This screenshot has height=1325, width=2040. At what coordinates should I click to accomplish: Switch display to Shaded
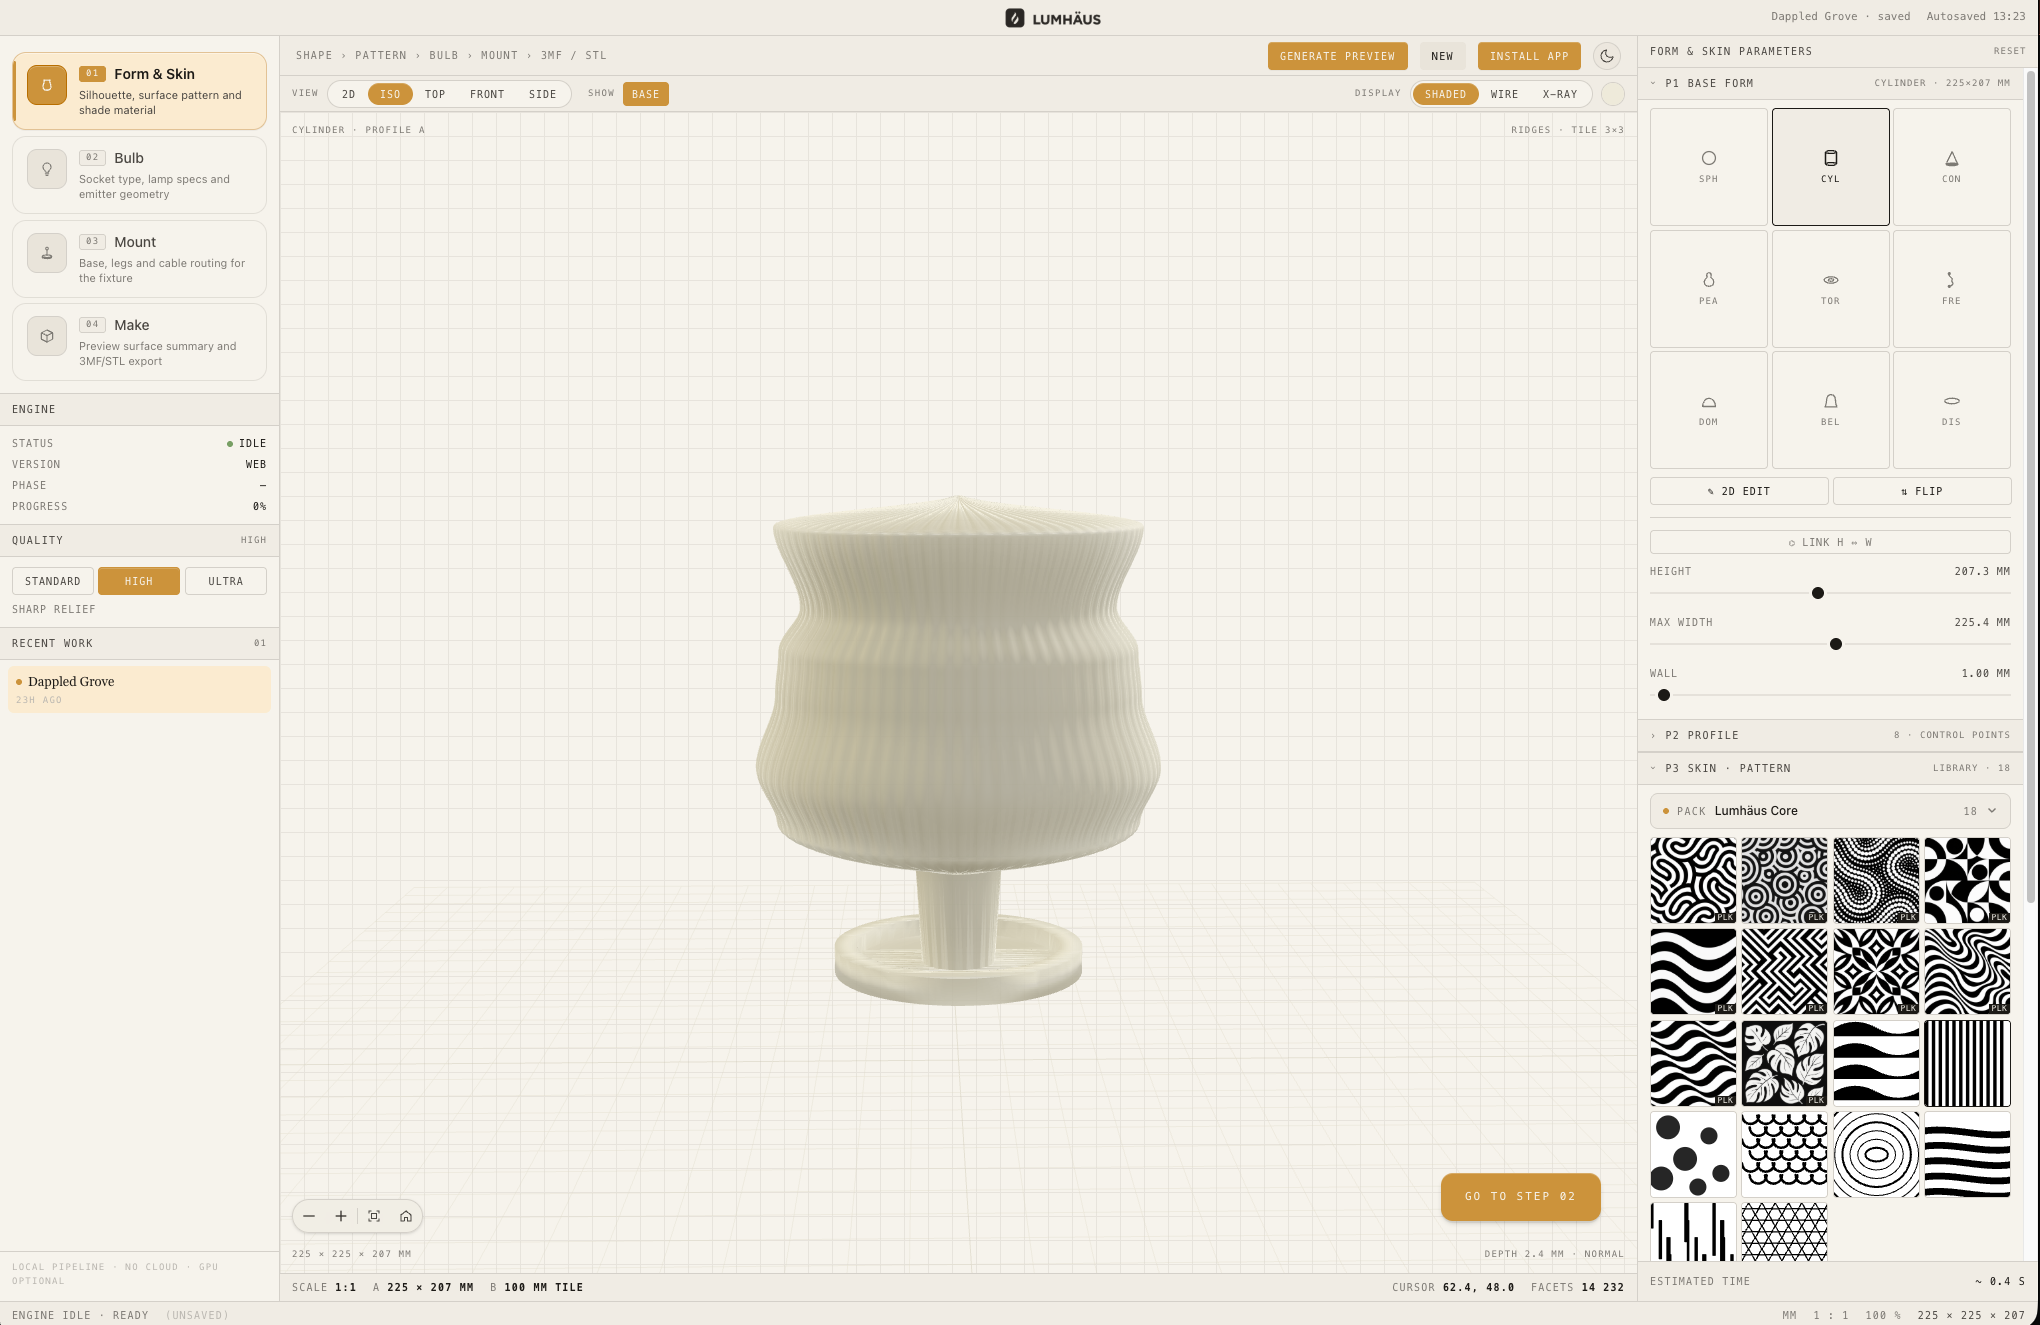point(1445,94)
